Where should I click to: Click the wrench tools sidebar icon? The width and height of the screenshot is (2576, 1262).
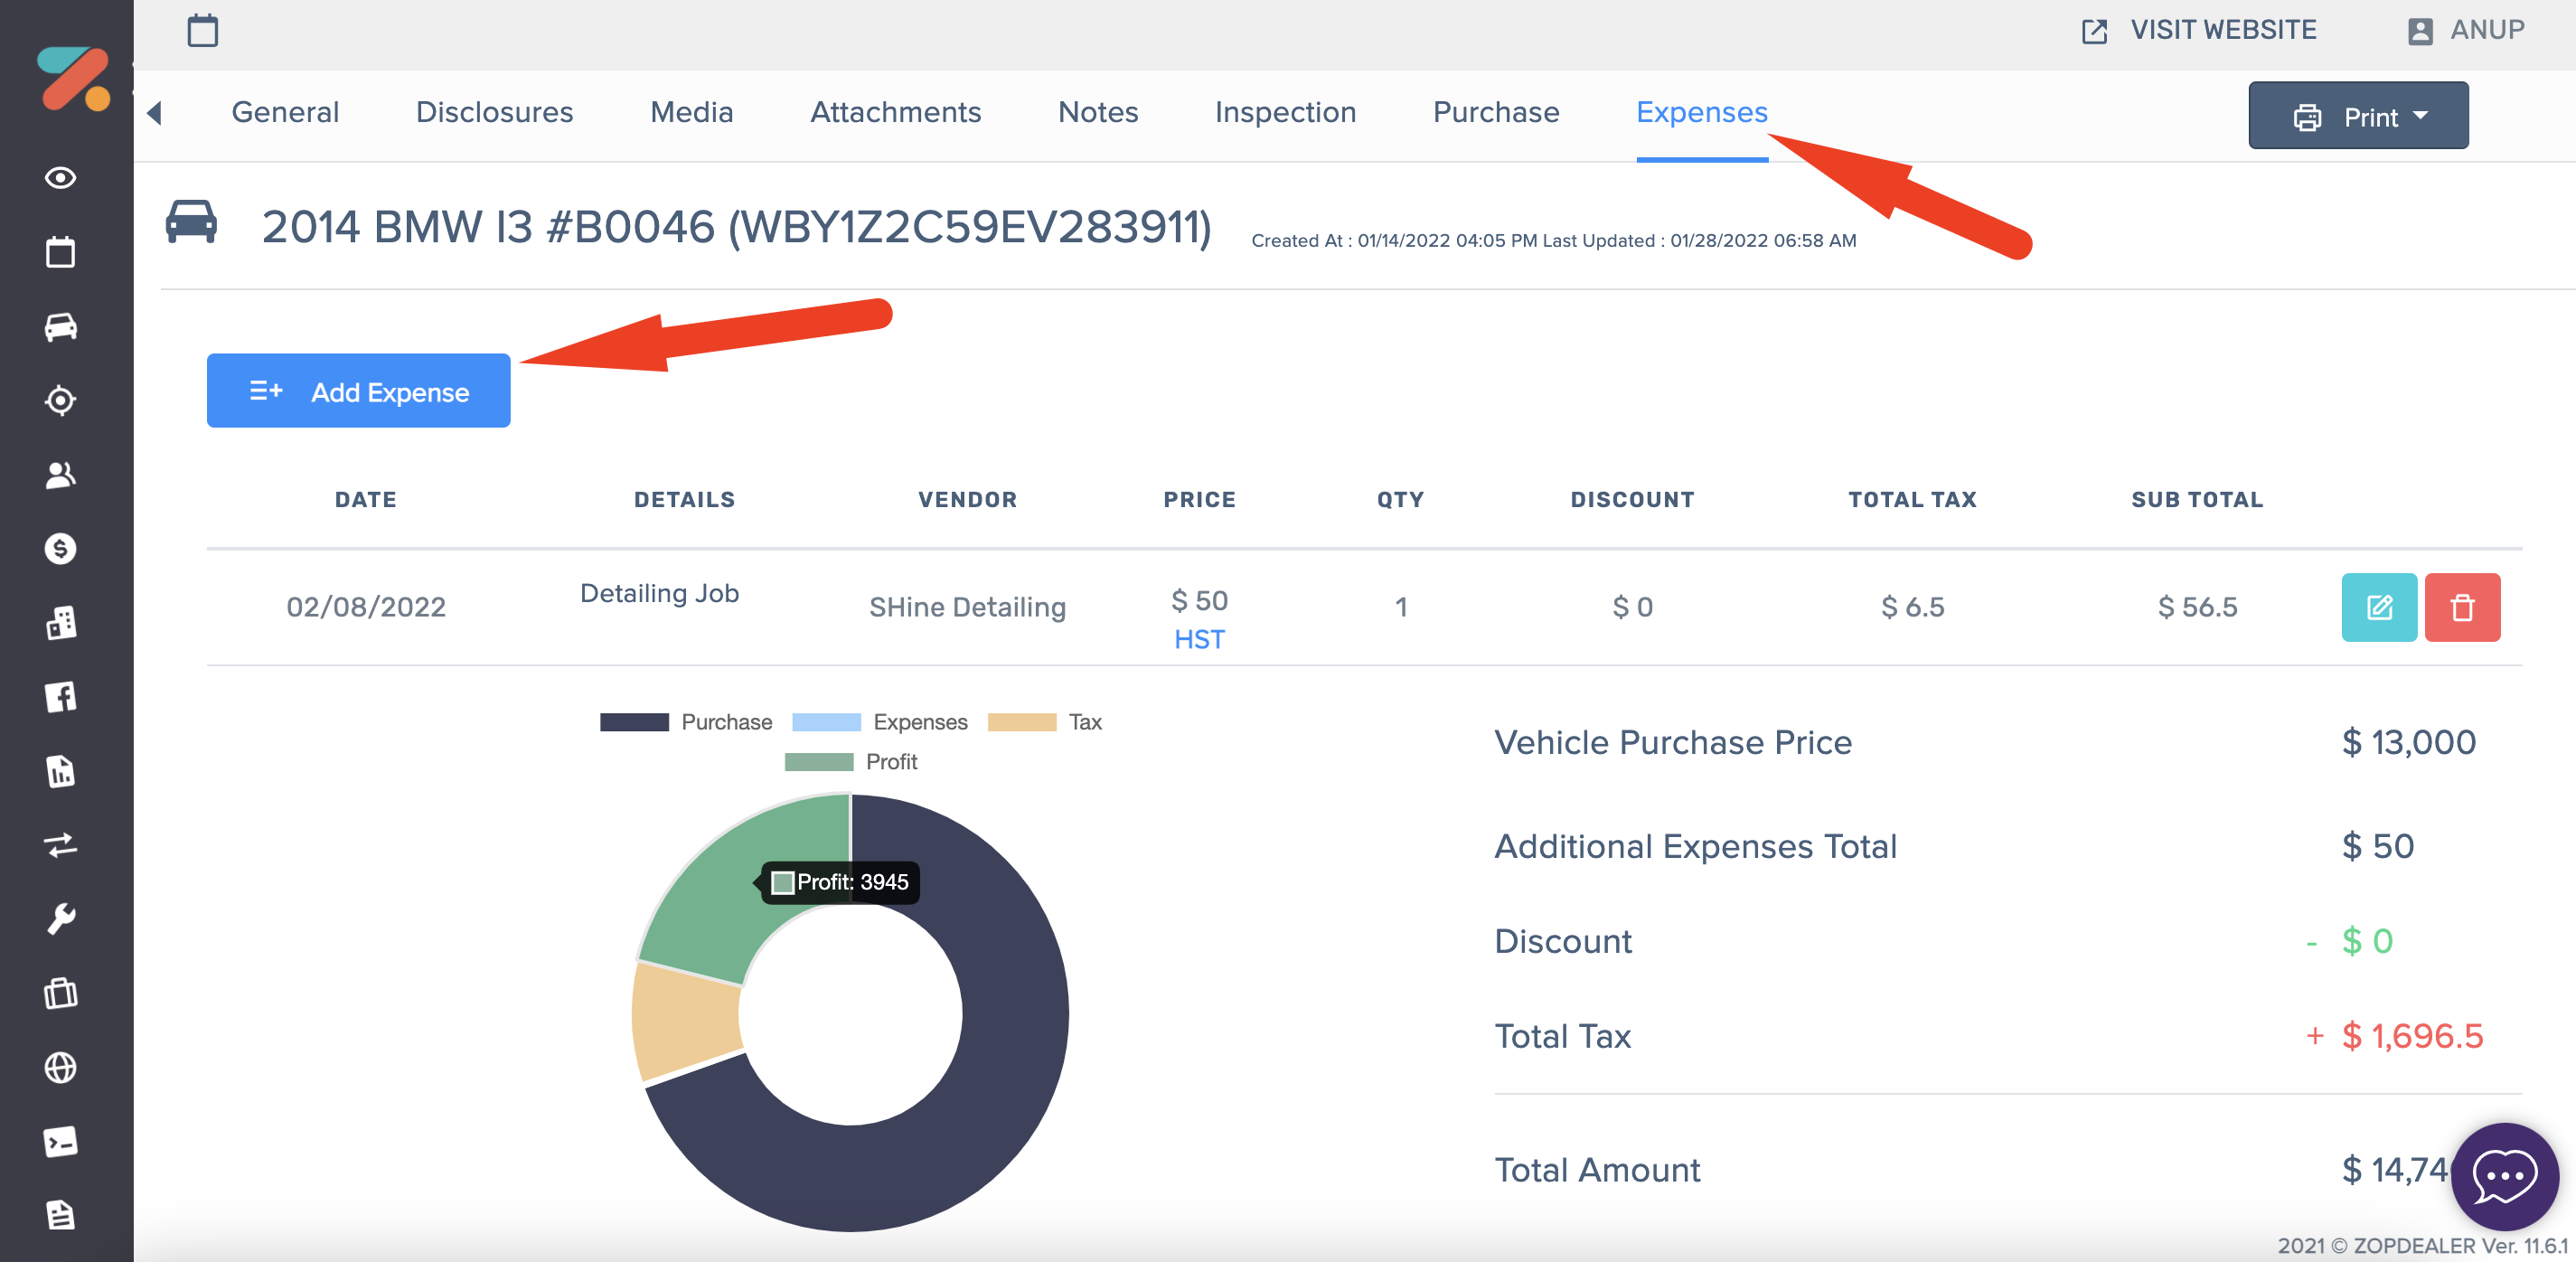pos(60,919)
